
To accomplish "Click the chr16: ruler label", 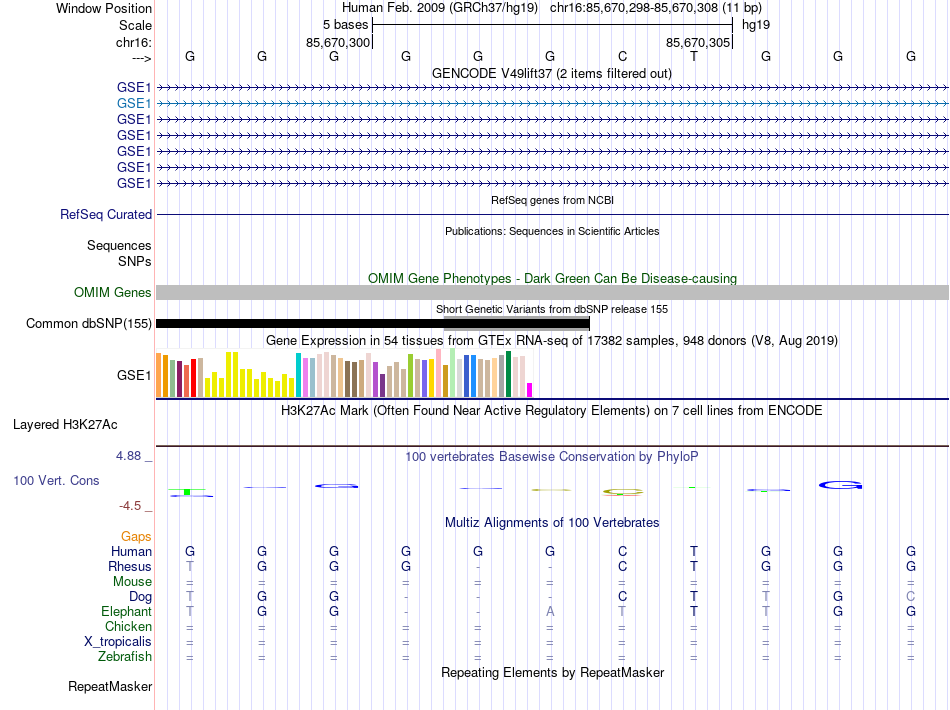I will tap(133, 42).
